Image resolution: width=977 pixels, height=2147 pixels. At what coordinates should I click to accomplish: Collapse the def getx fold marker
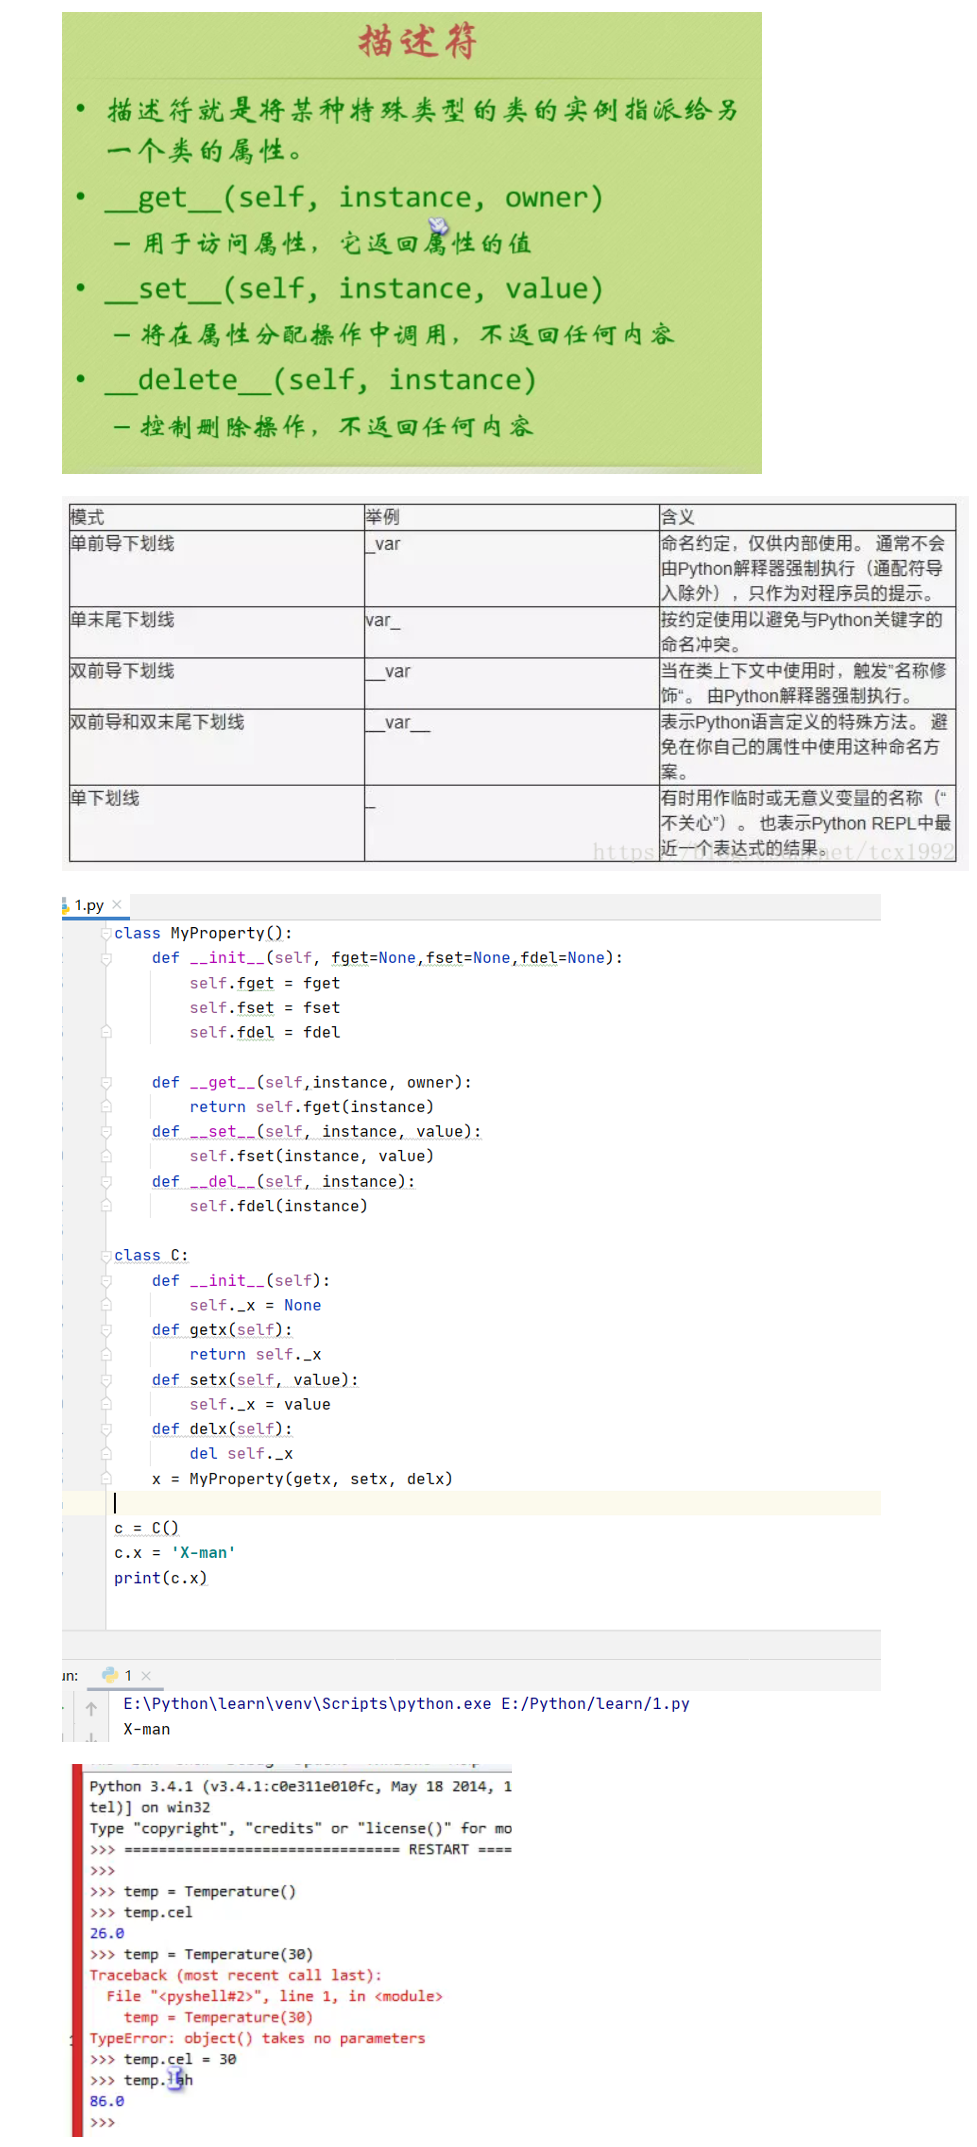[x=106, y=1329]
